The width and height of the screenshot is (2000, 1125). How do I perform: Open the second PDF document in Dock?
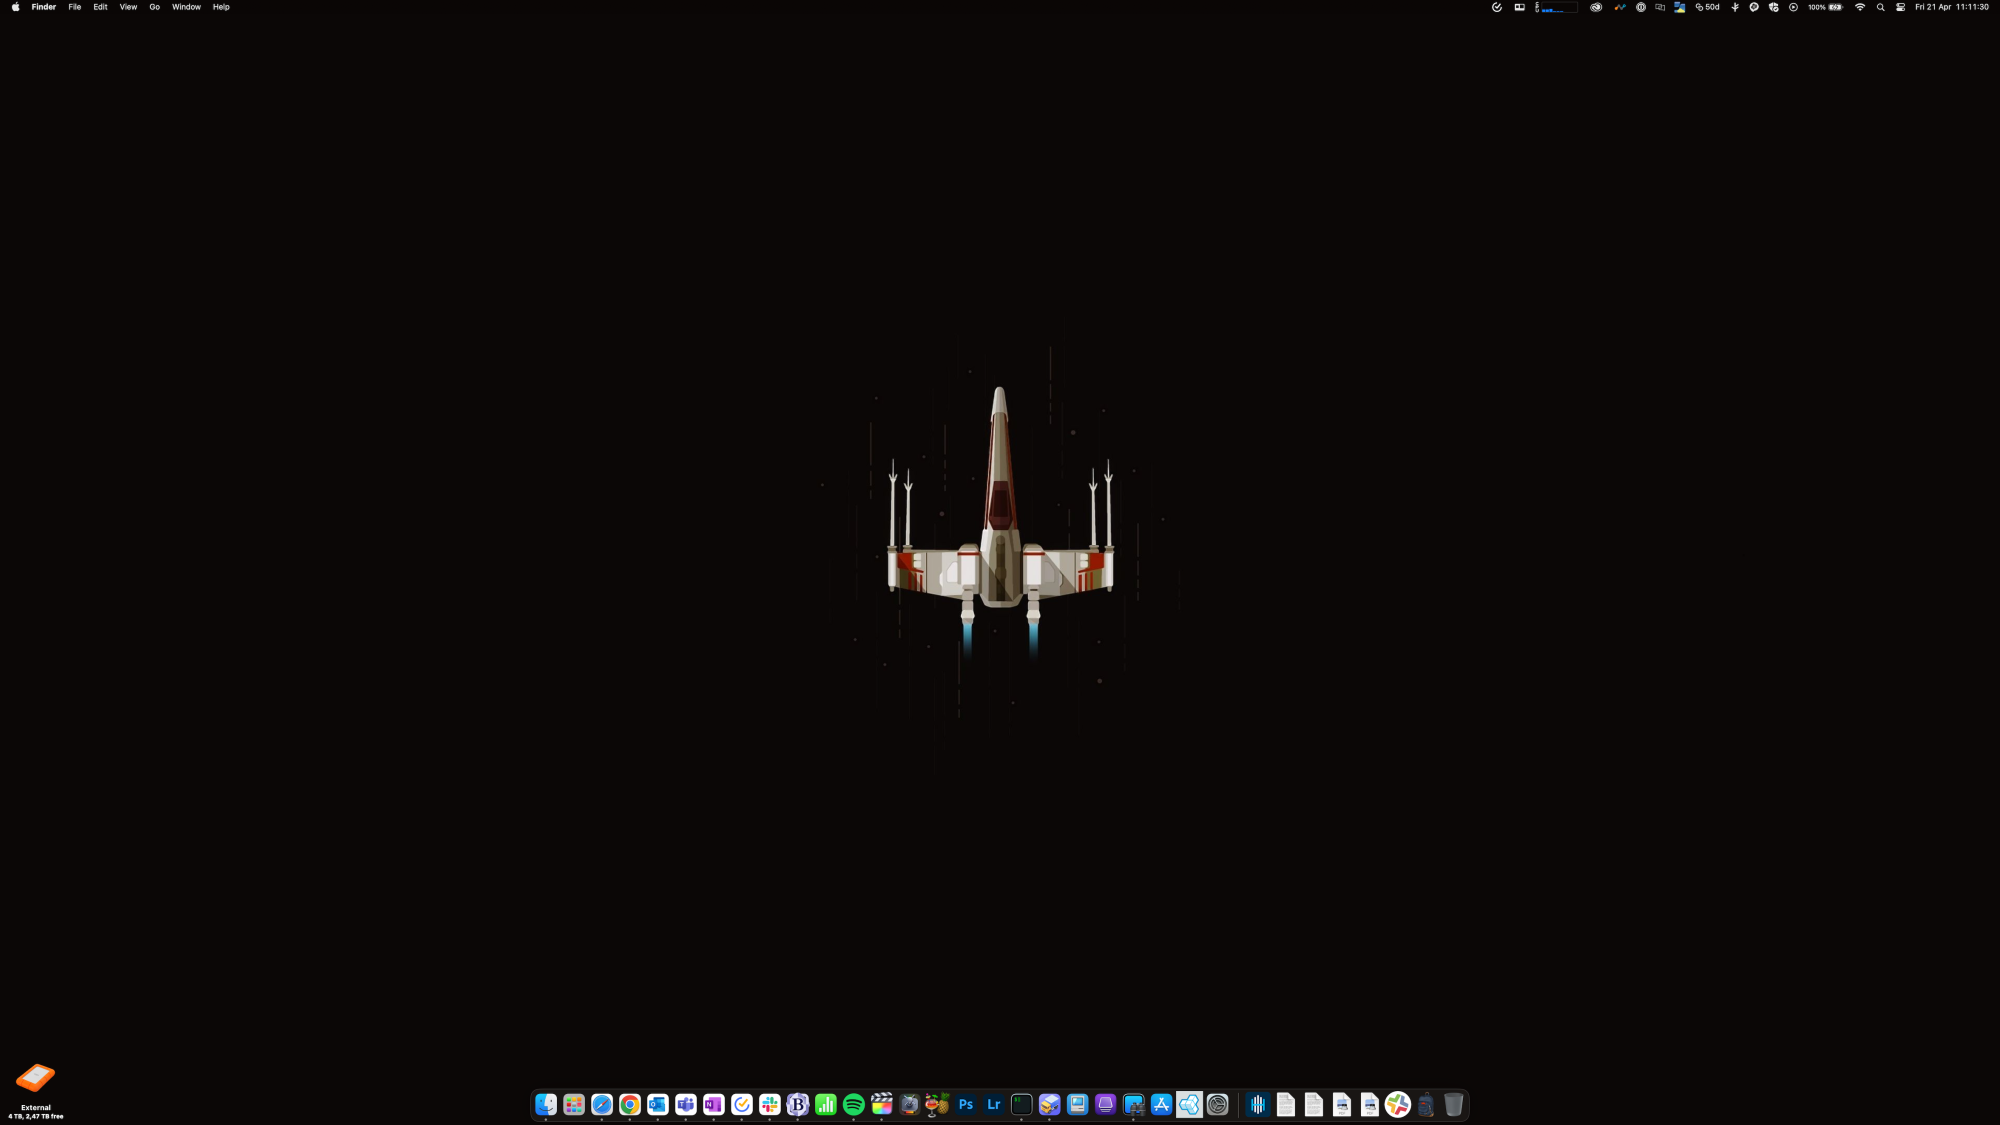(1370, 1104)
